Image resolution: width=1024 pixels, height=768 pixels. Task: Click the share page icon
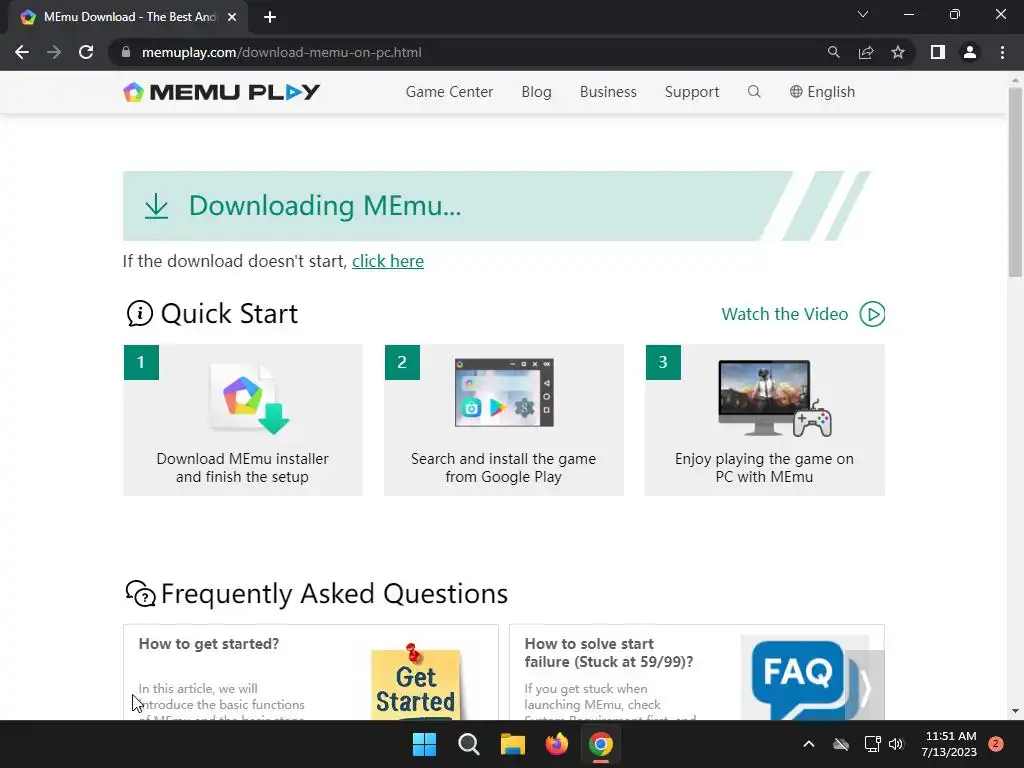[x=866, y=52]
